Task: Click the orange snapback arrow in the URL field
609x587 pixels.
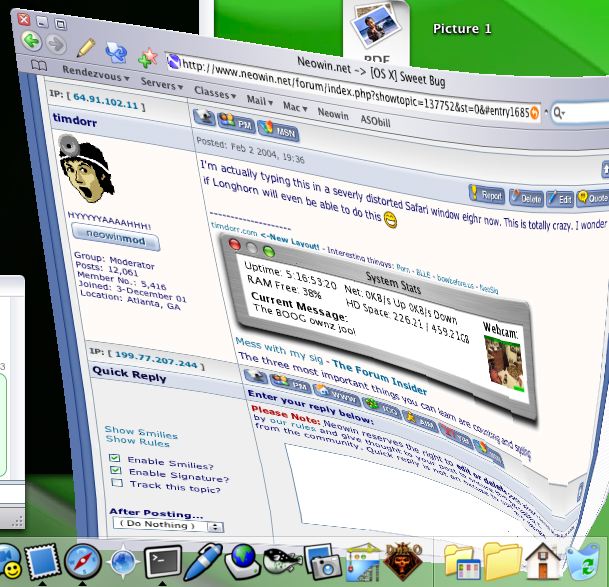Action: (x=534, y=113)
